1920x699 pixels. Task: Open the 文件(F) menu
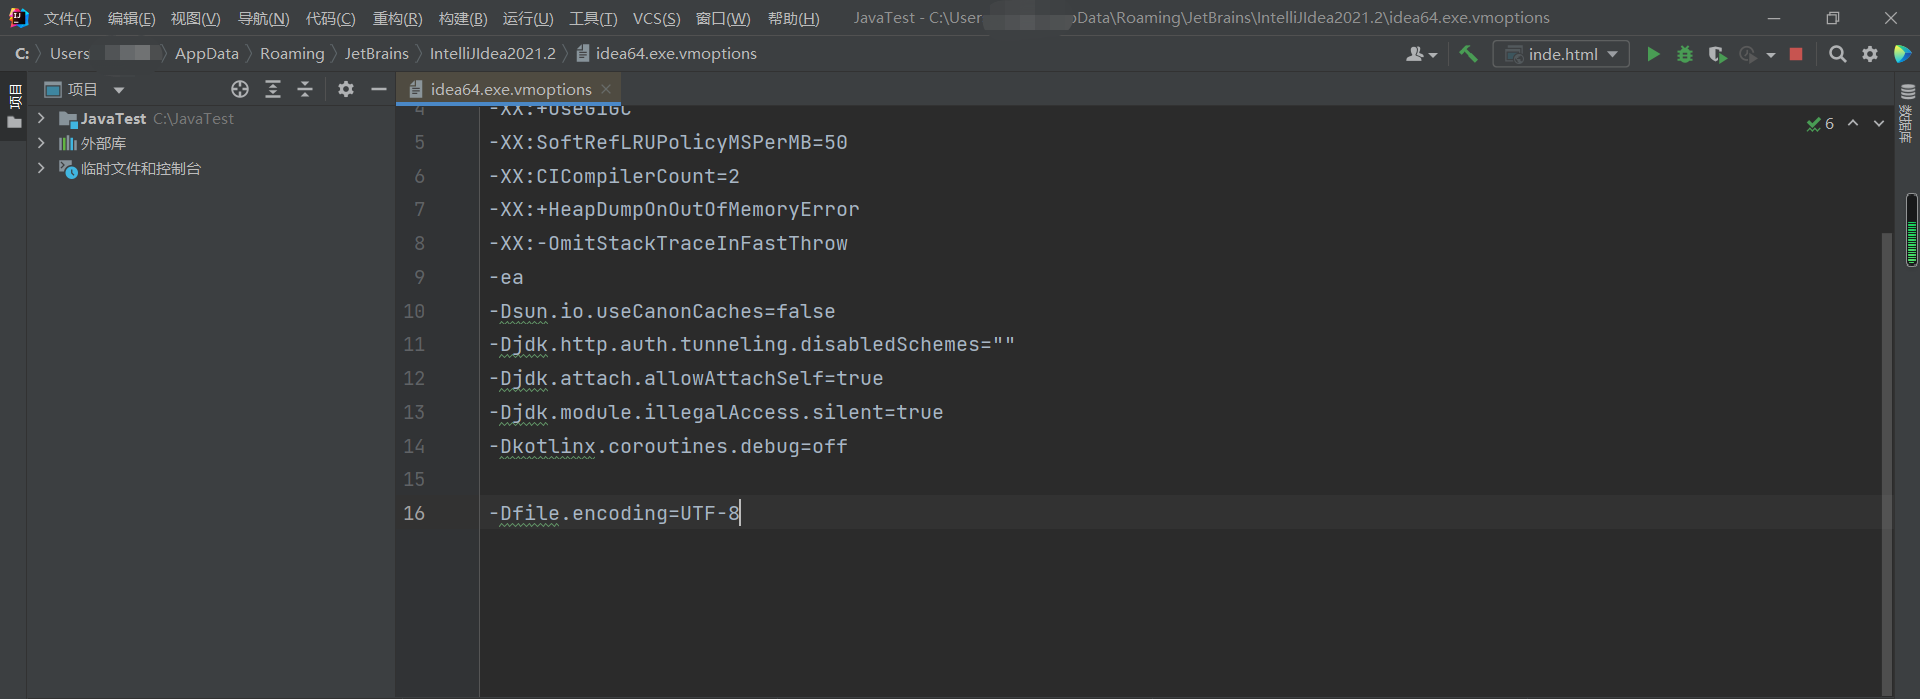pos(67,19)
